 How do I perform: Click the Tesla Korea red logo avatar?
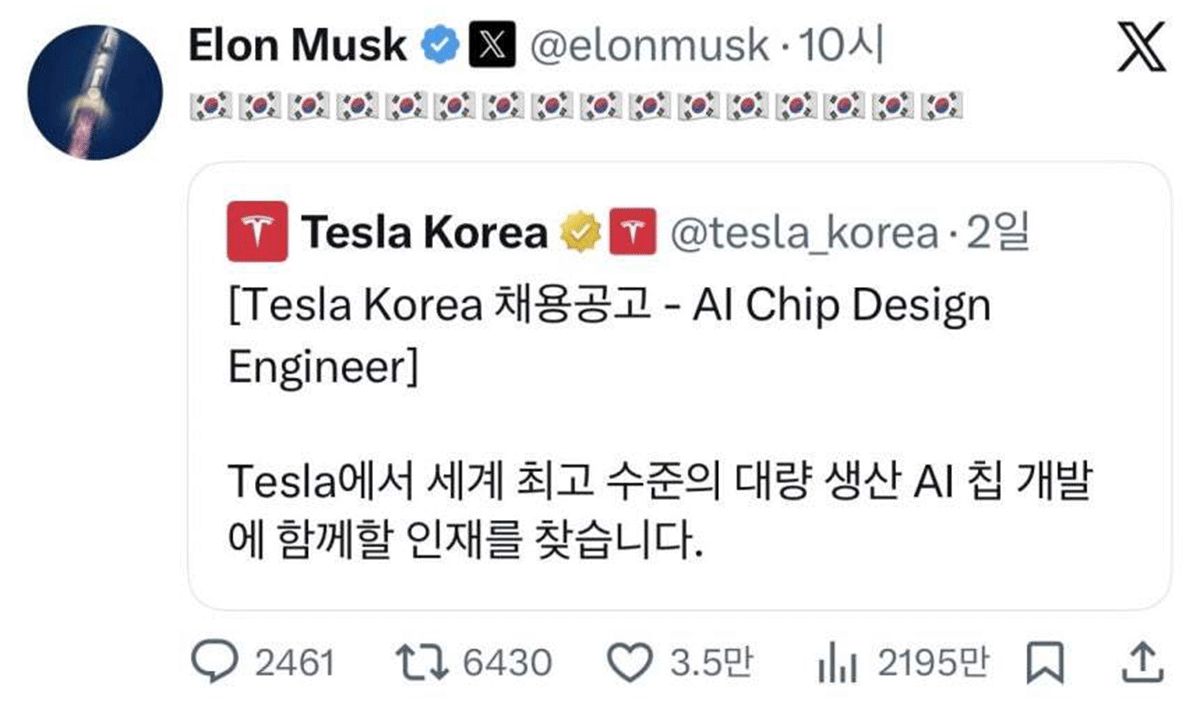pos(257,232)
